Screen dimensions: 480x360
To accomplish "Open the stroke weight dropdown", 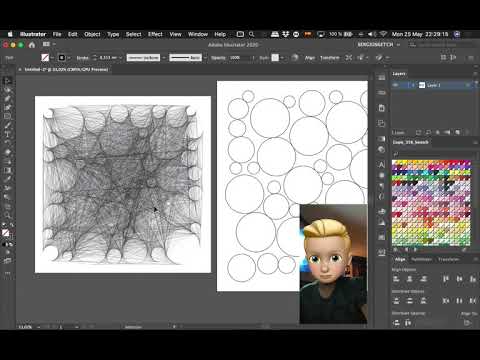I will 120,58.
